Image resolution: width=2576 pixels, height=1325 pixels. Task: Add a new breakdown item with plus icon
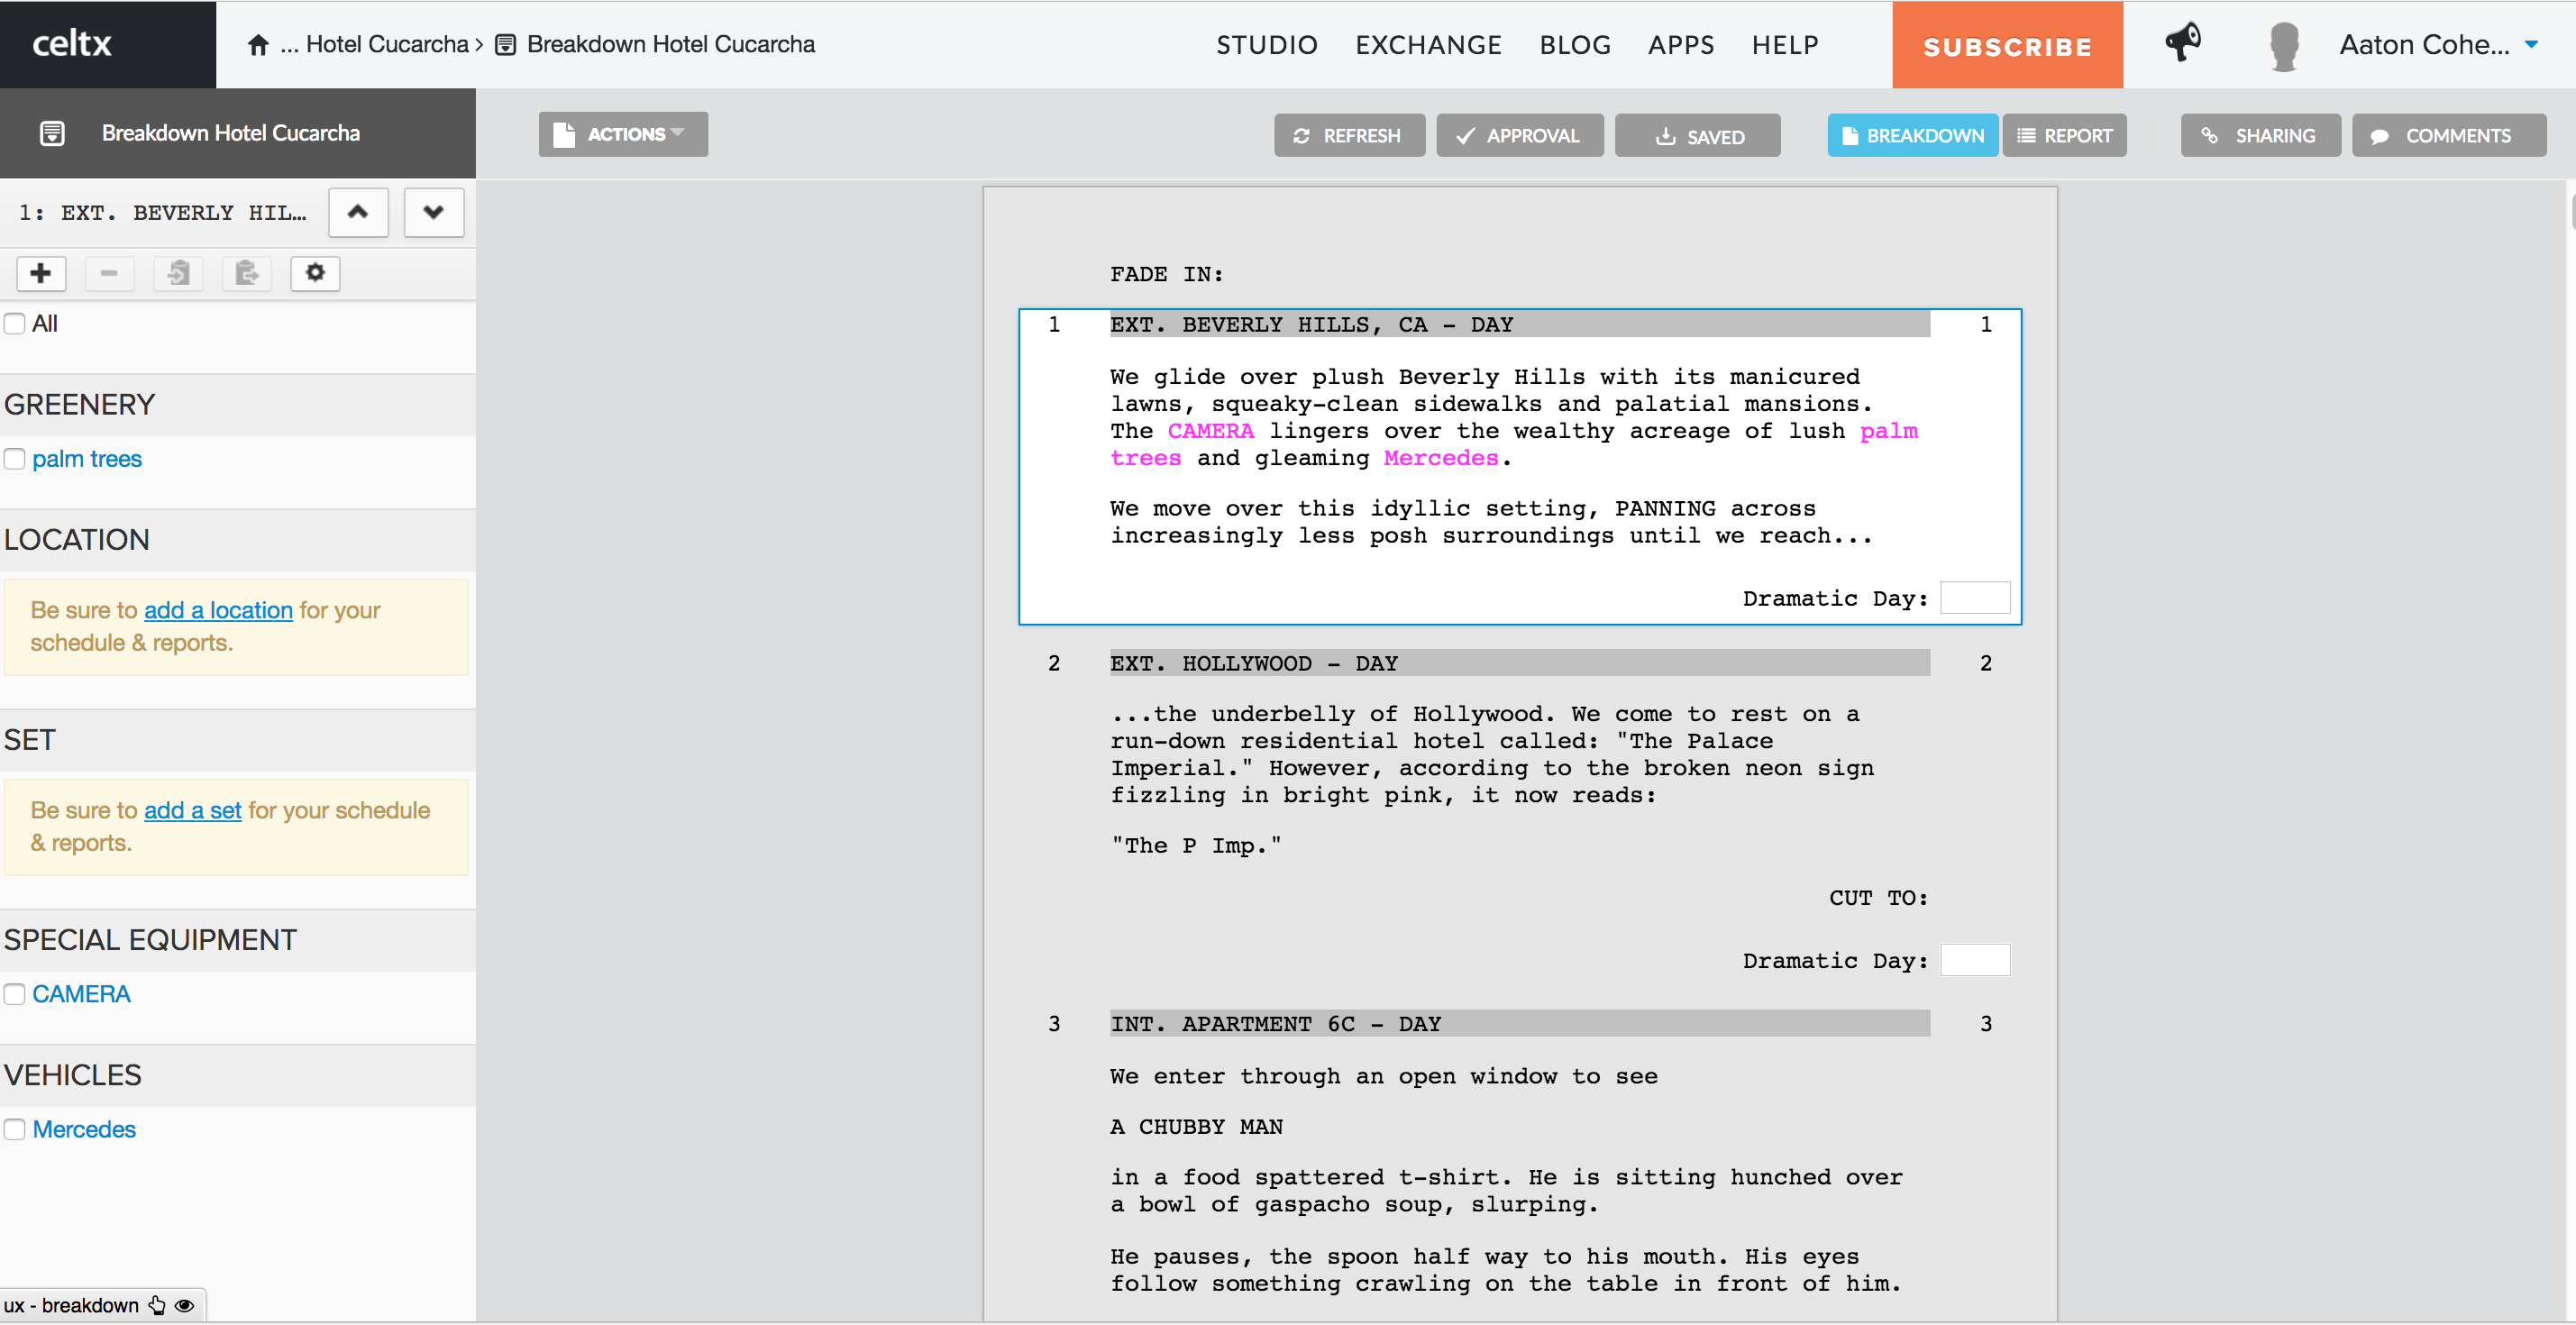[x=41, y=273]
